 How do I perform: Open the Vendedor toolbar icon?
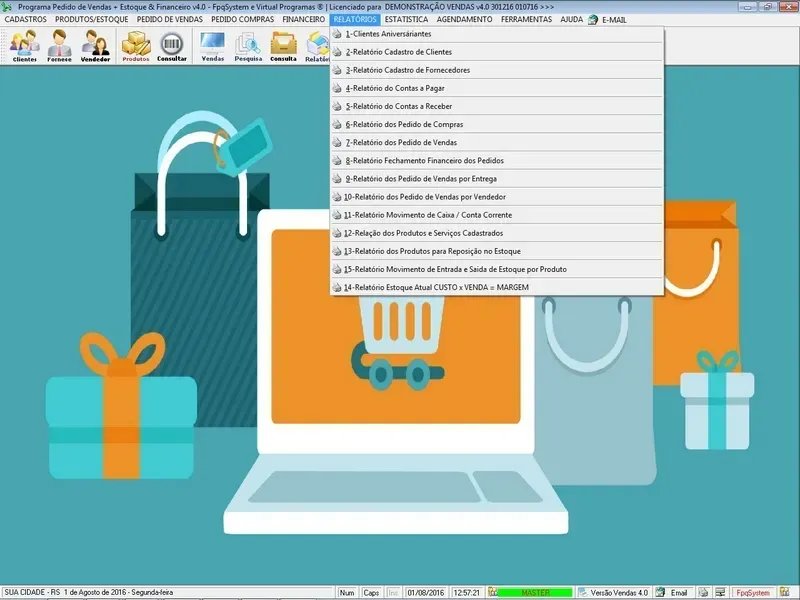click(x=95, y=46)
